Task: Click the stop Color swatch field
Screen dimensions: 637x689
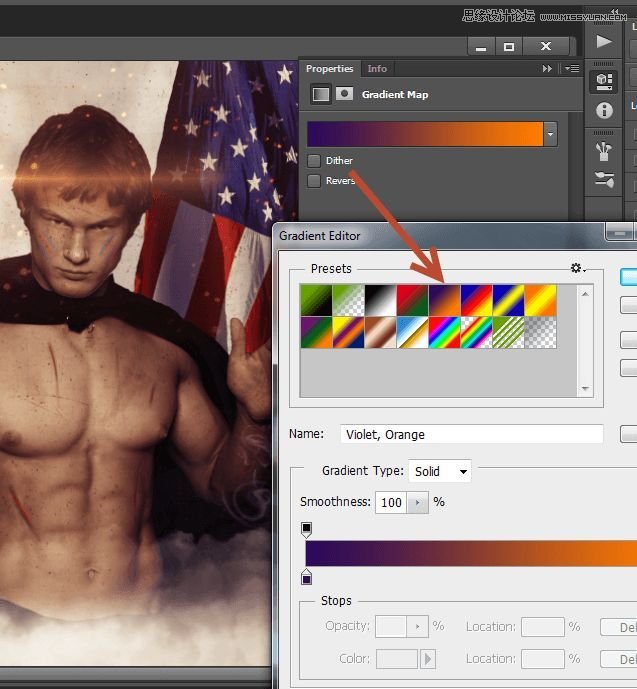Action: 397,659
